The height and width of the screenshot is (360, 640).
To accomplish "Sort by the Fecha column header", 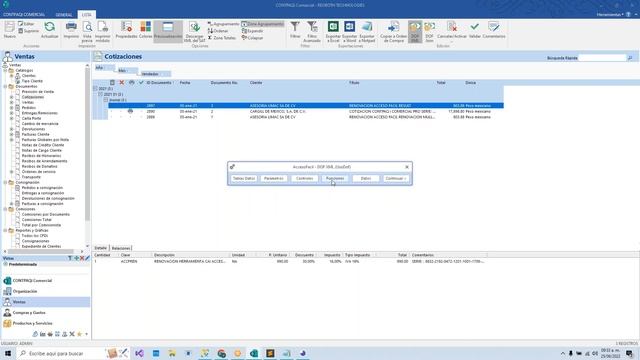I will click(x=185, y=82).
